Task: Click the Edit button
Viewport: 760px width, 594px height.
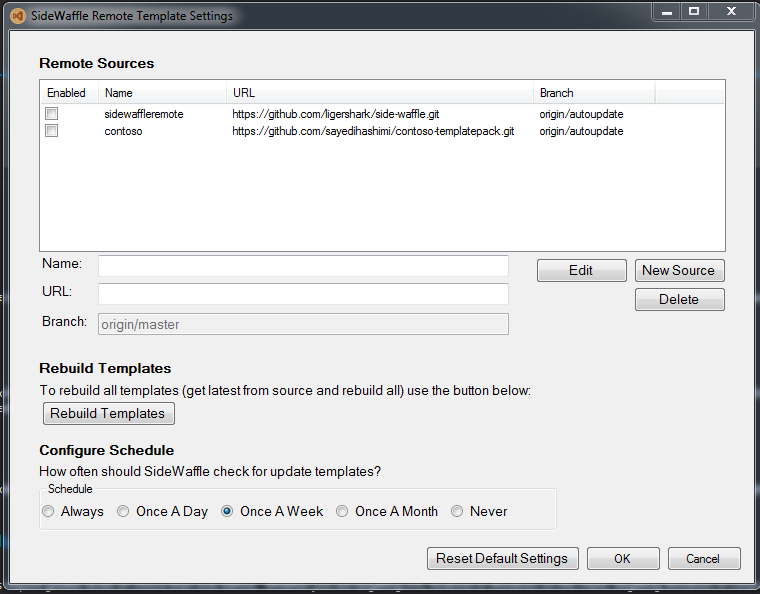Action: pos(582,270)
